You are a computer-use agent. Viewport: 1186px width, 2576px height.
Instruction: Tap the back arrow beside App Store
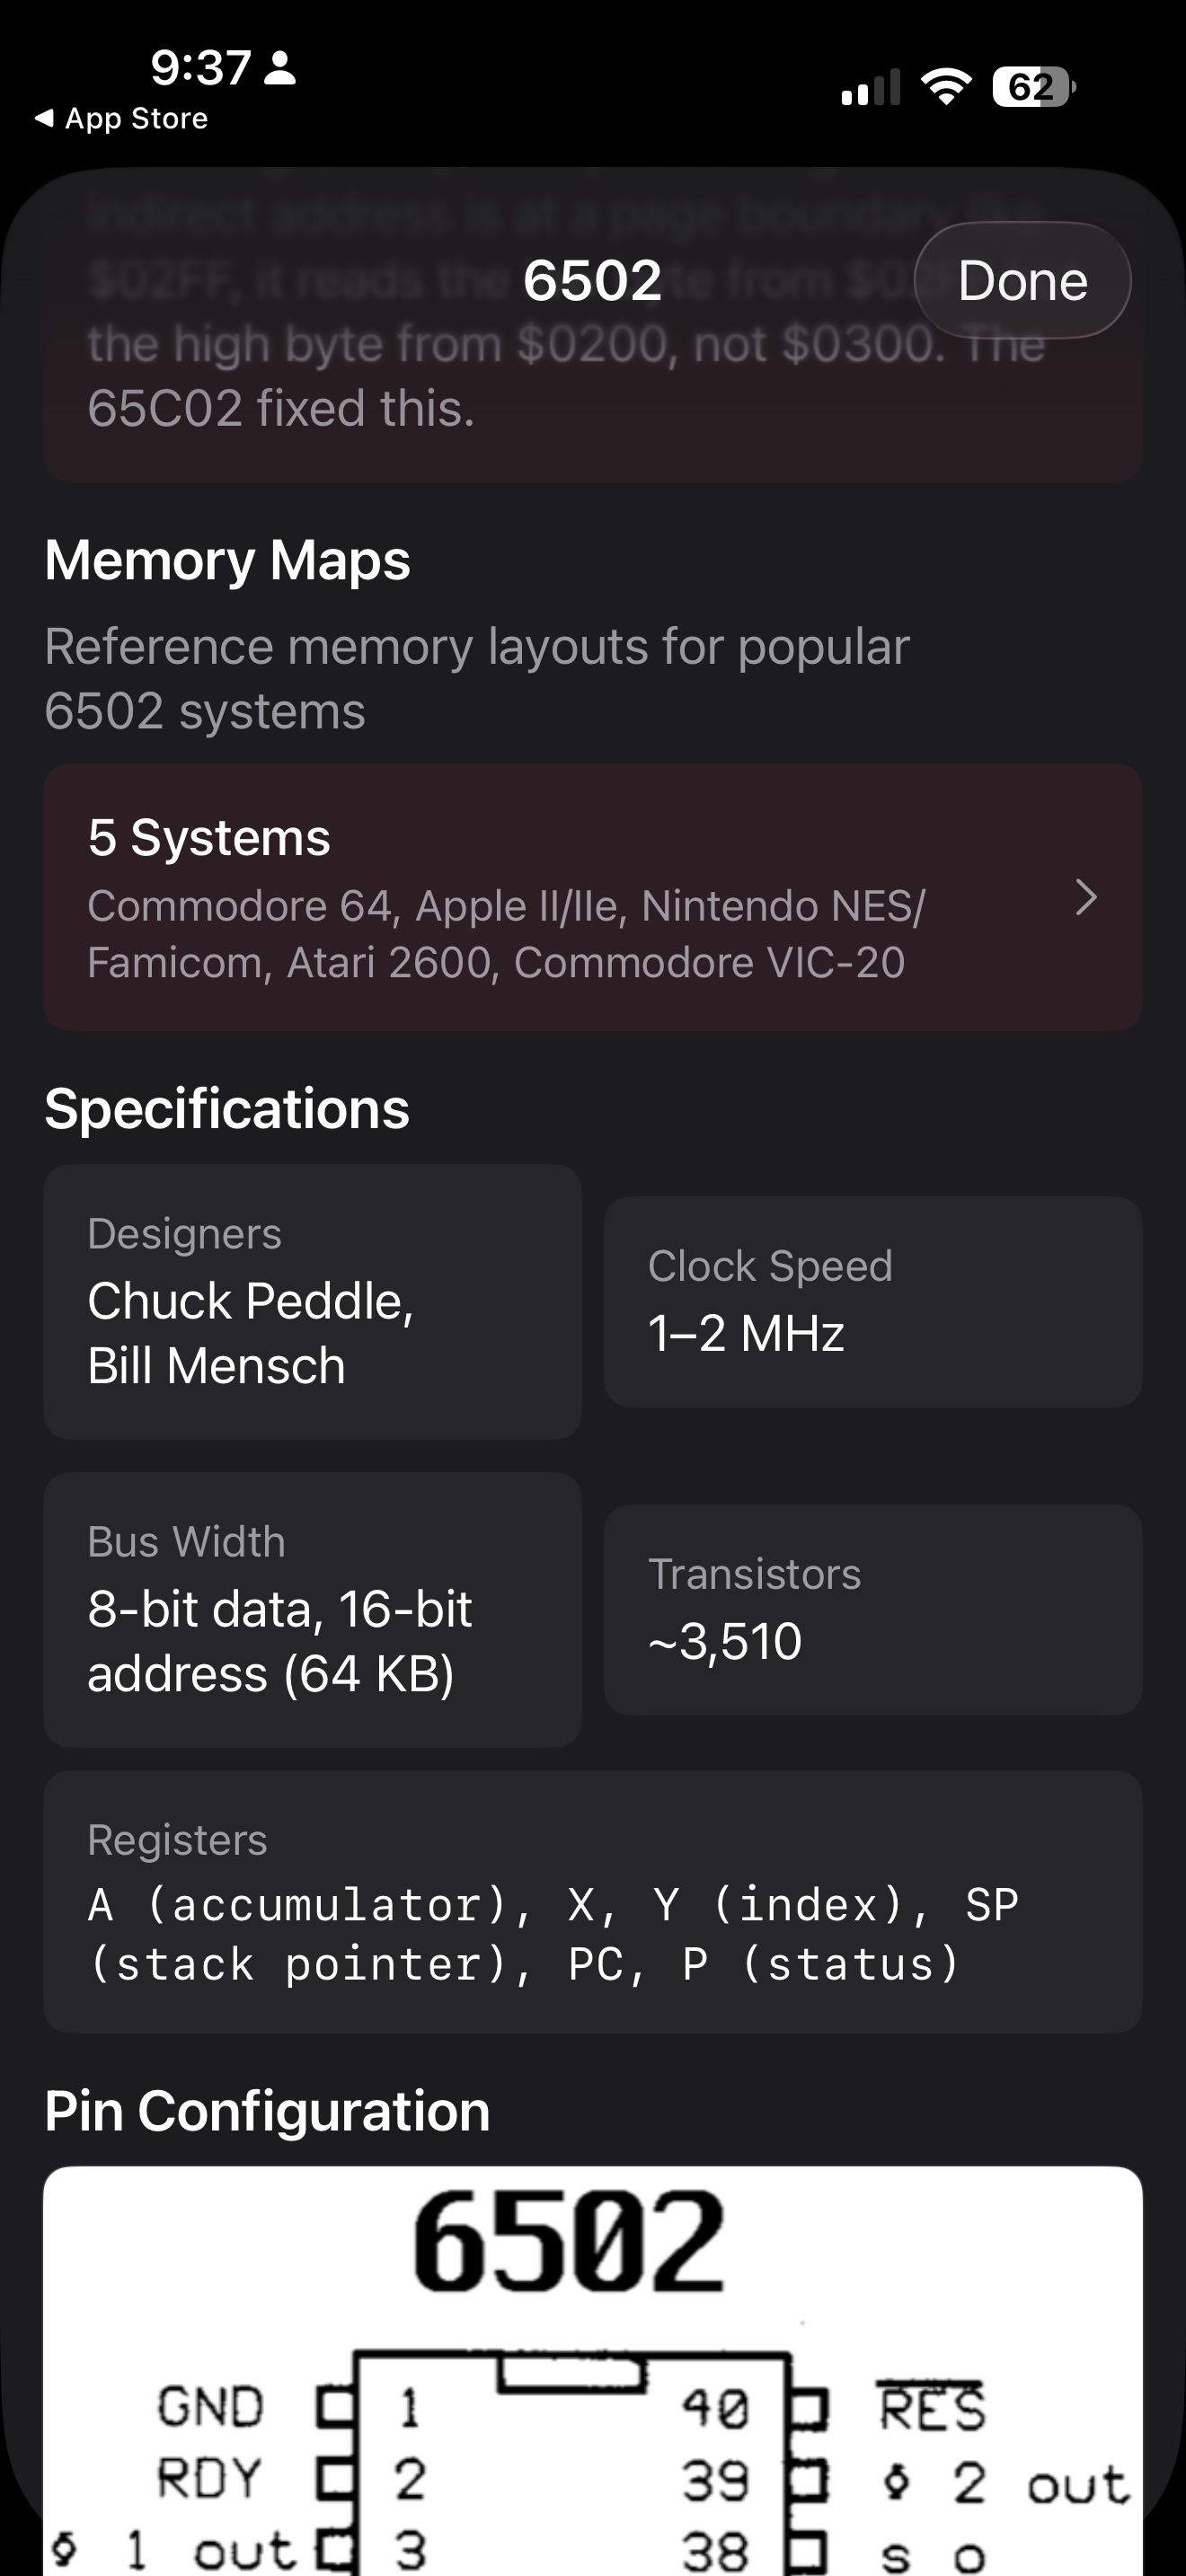[44, 118]
